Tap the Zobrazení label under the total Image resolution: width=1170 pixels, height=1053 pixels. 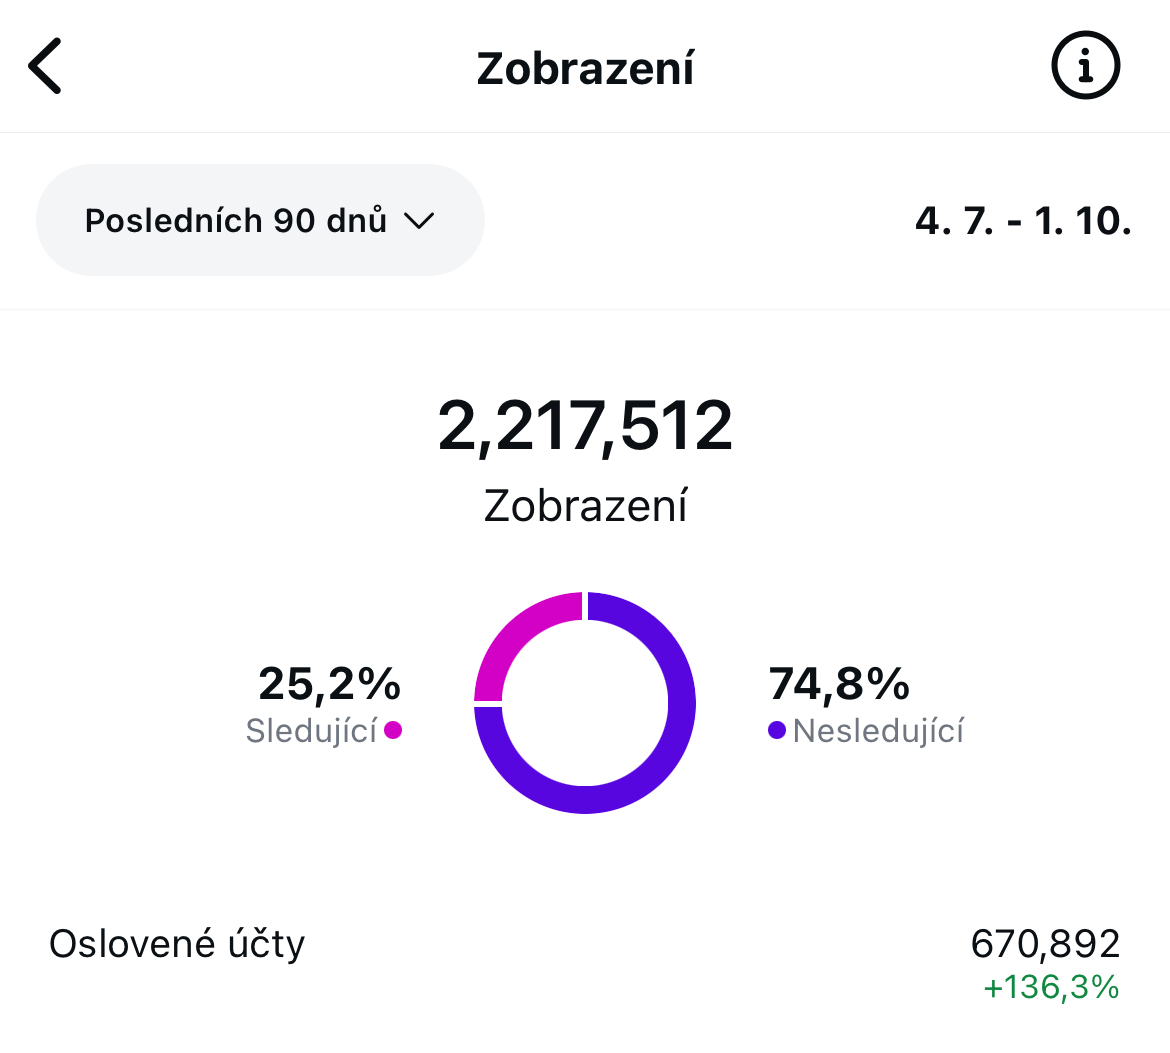[x=585, y=506]
